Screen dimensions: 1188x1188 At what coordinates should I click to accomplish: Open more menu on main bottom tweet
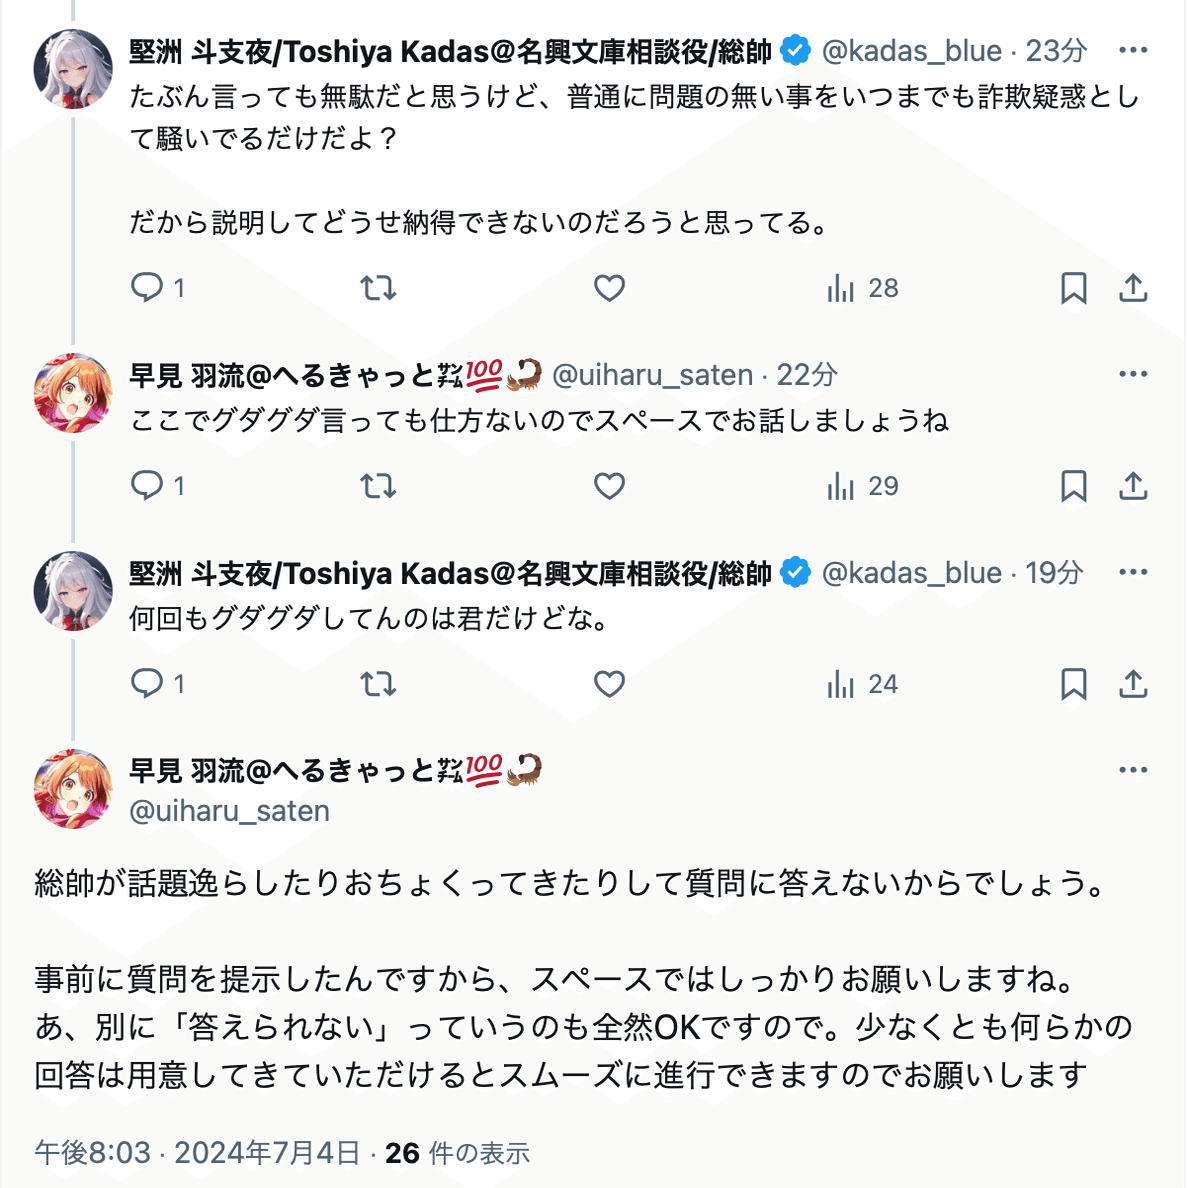pyautogui.click(x=1133, y=770)
